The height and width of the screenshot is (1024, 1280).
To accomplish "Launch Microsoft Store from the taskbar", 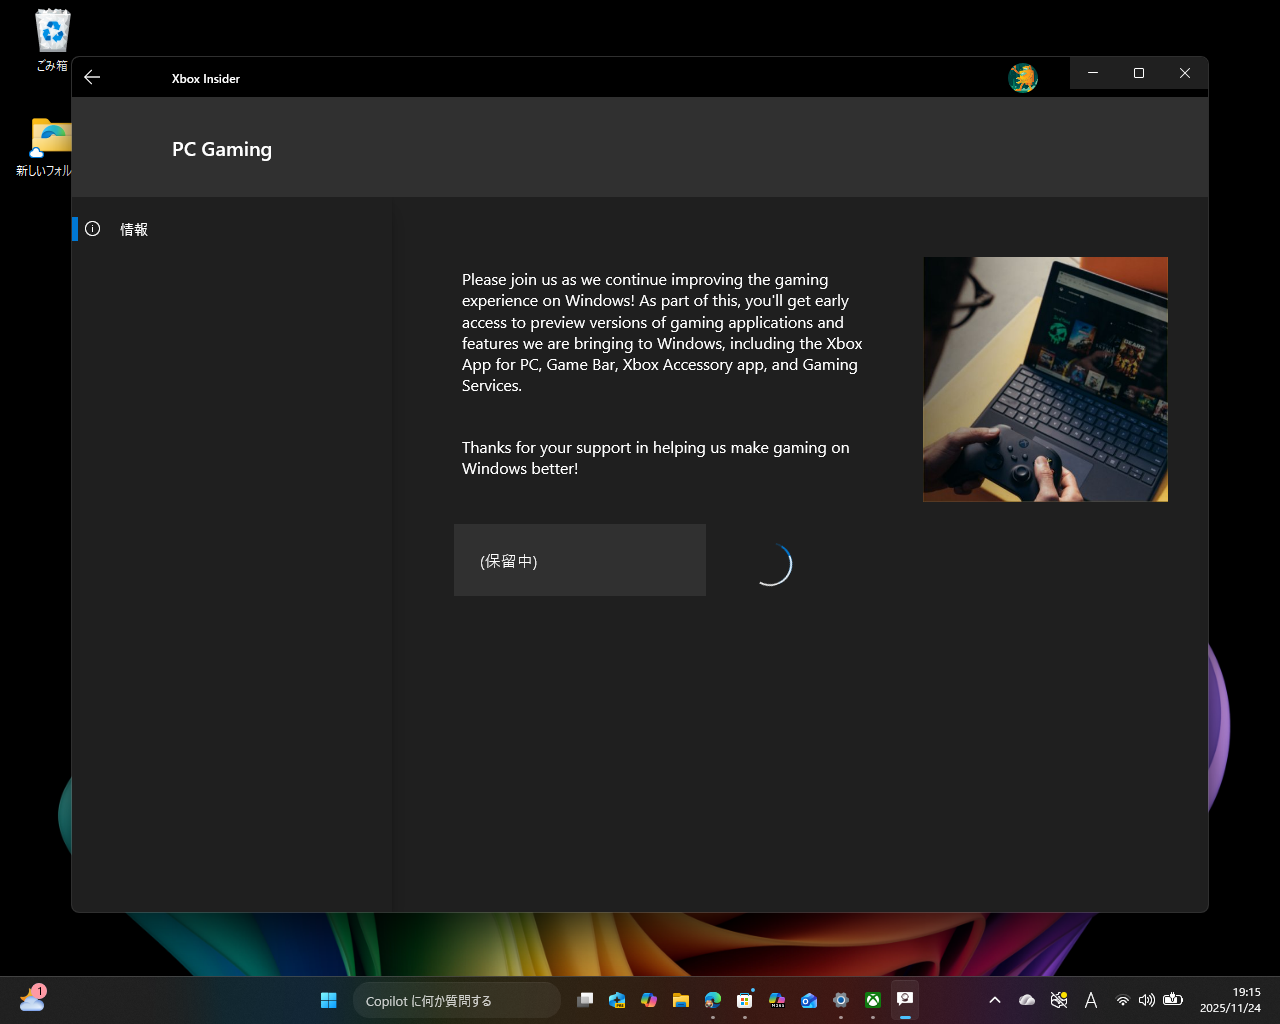I will pos(745,1000).
